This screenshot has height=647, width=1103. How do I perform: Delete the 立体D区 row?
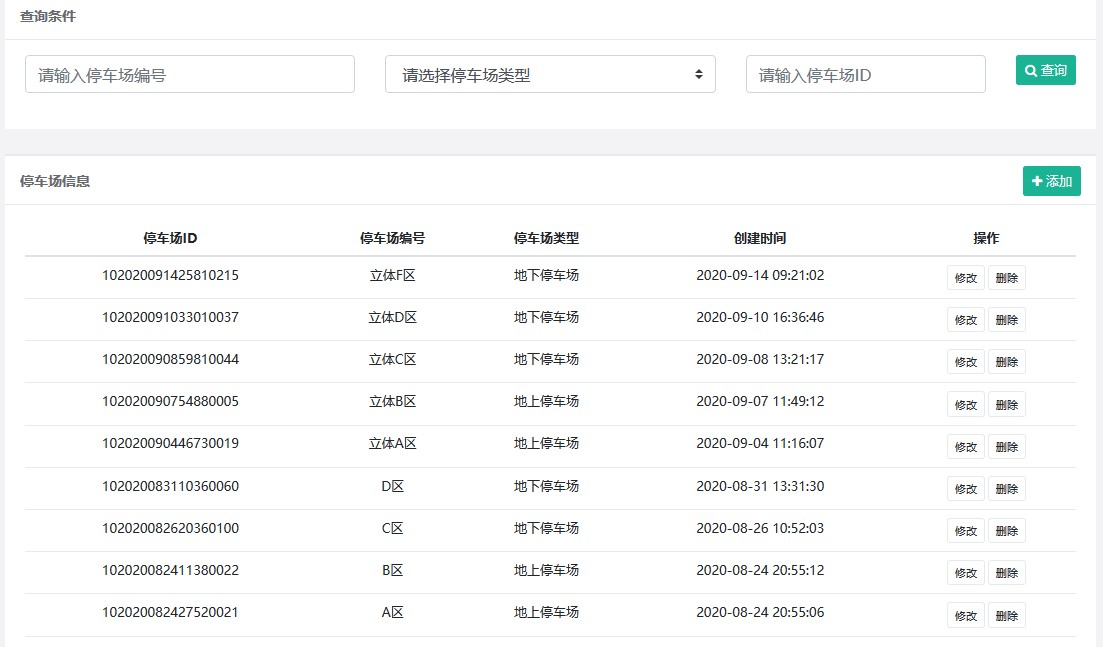(x=1006, y=320)
